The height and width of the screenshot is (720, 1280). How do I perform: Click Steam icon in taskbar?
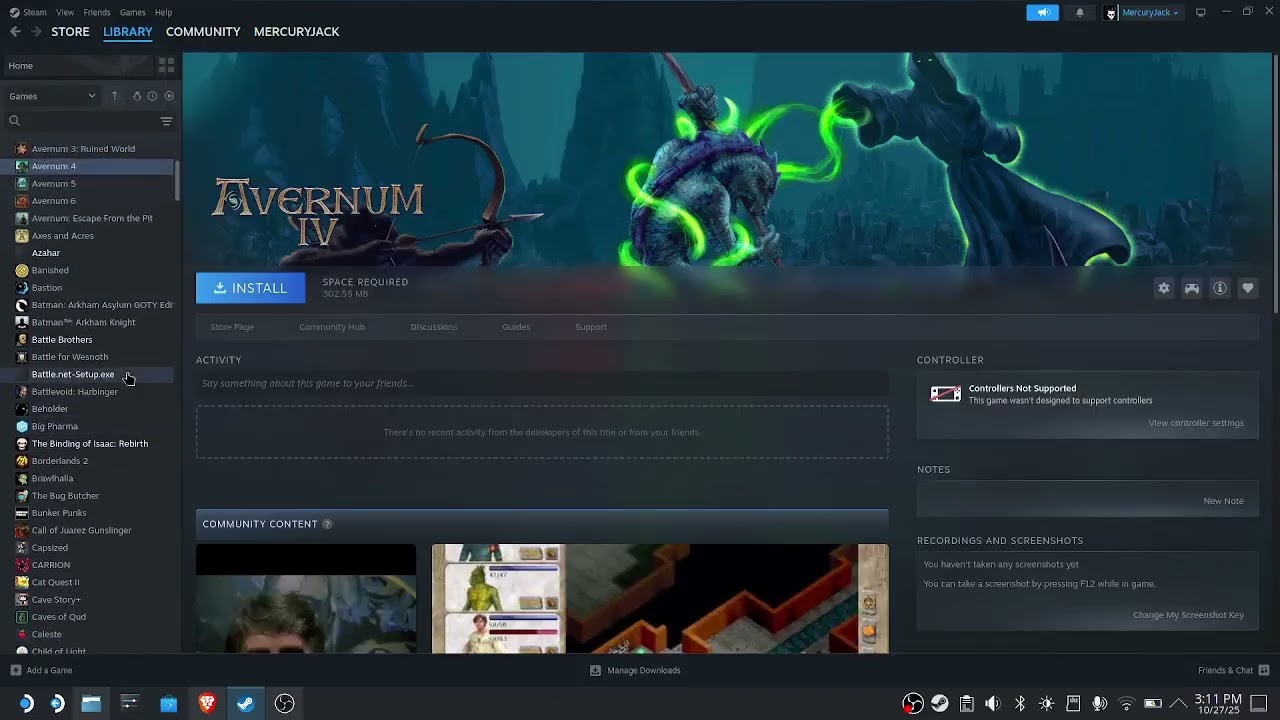pyautogui.click(x=245, y=703)
